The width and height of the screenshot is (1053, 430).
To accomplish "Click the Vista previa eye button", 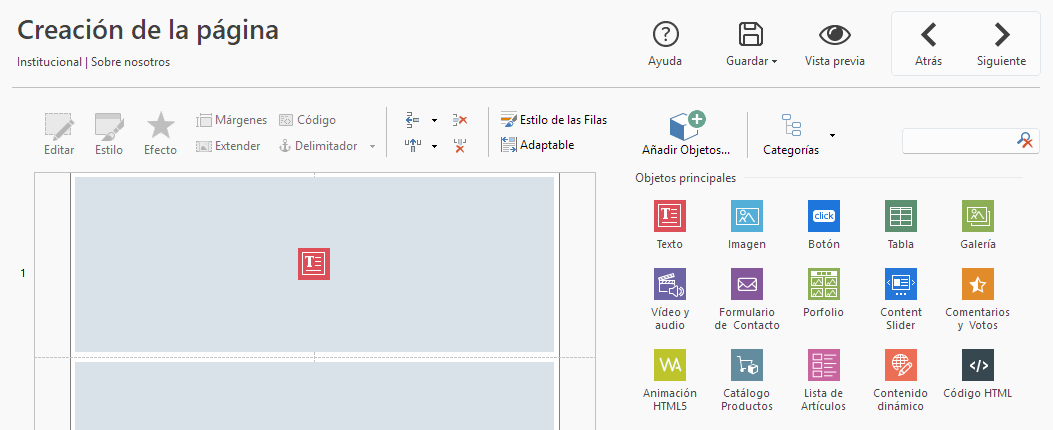I will (x=834, y=44).
